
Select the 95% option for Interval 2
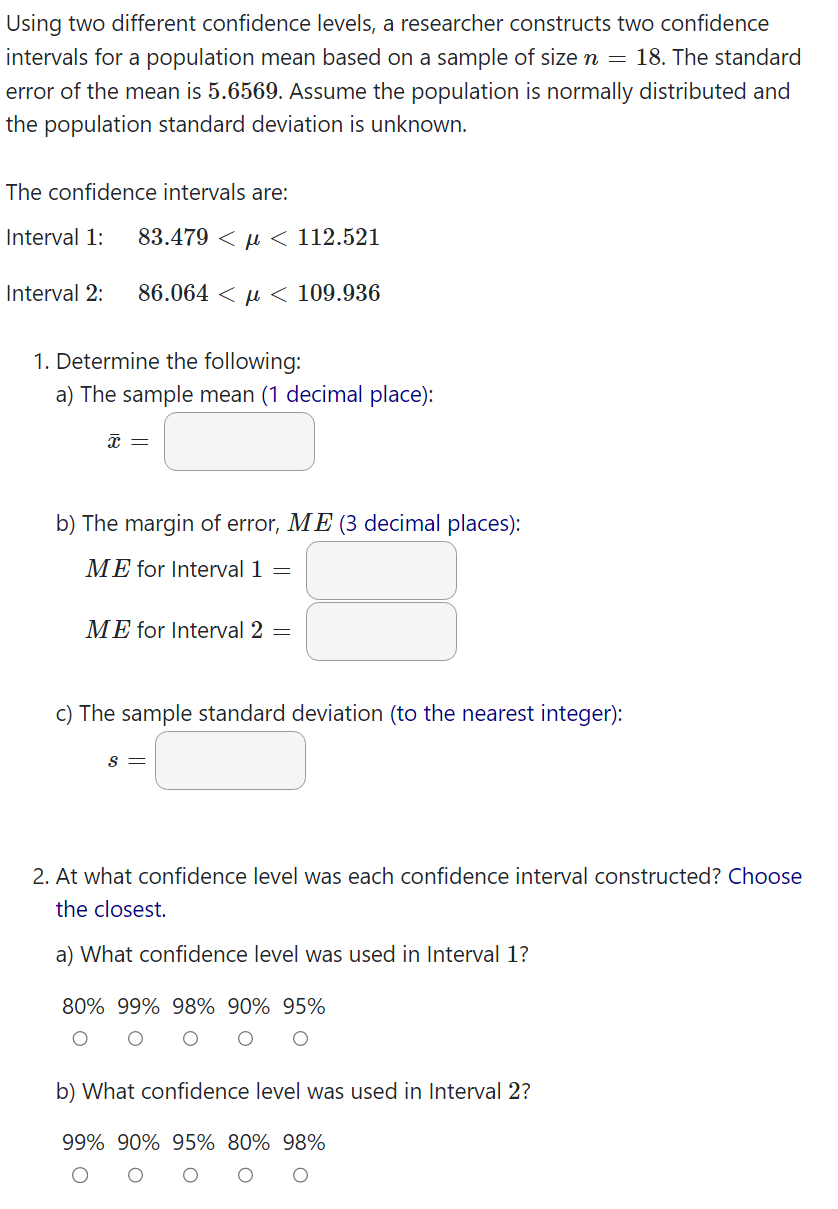click(190, 1175)
